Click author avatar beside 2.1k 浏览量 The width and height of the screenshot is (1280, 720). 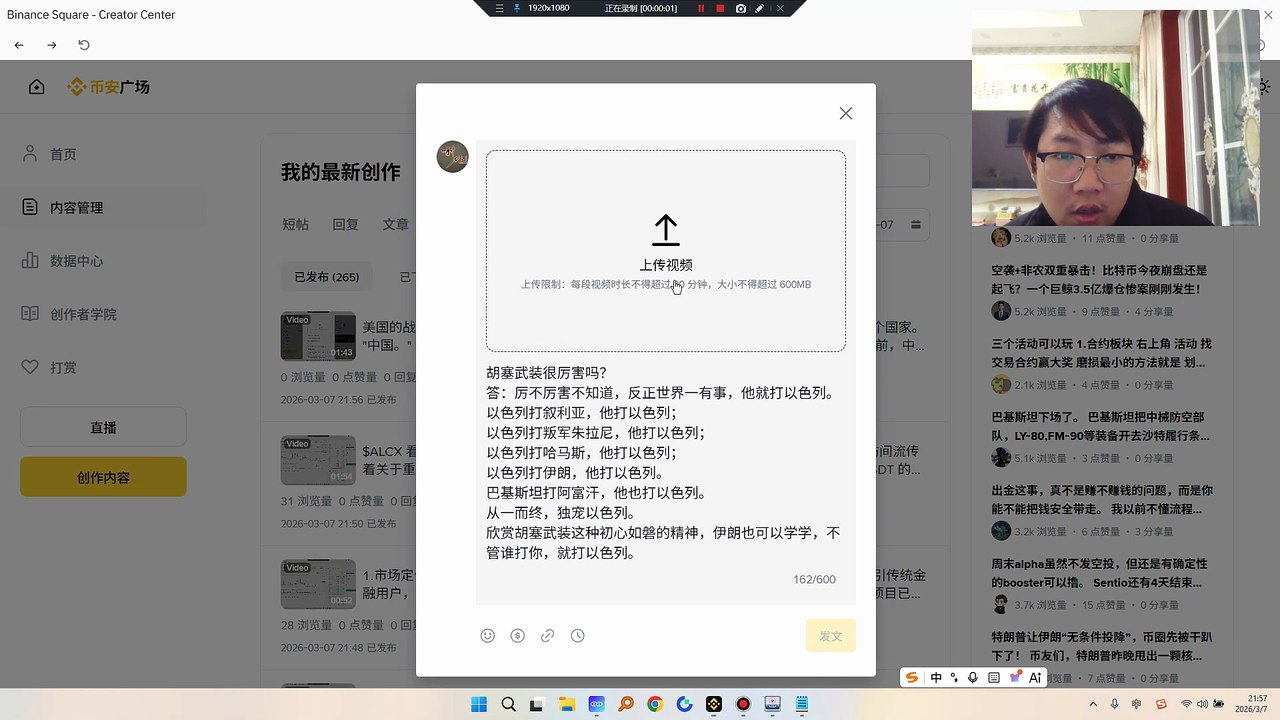1001,385
